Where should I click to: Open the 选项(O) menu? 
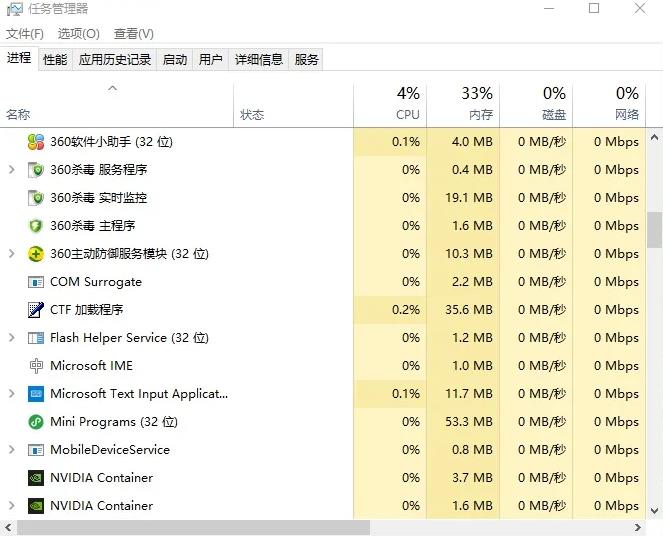(x=79, y=34)
